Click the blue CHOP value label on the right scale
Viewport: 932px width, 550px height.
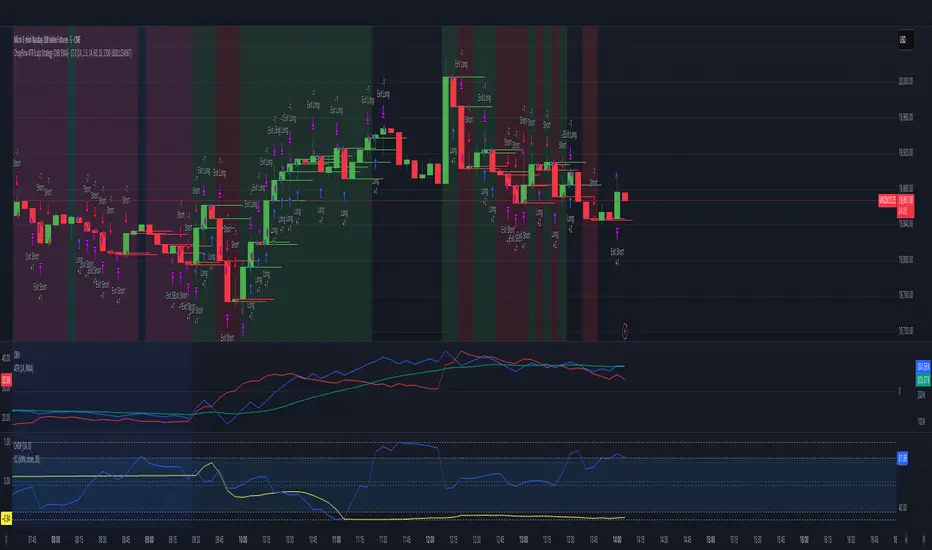click(x=902, y=458)
